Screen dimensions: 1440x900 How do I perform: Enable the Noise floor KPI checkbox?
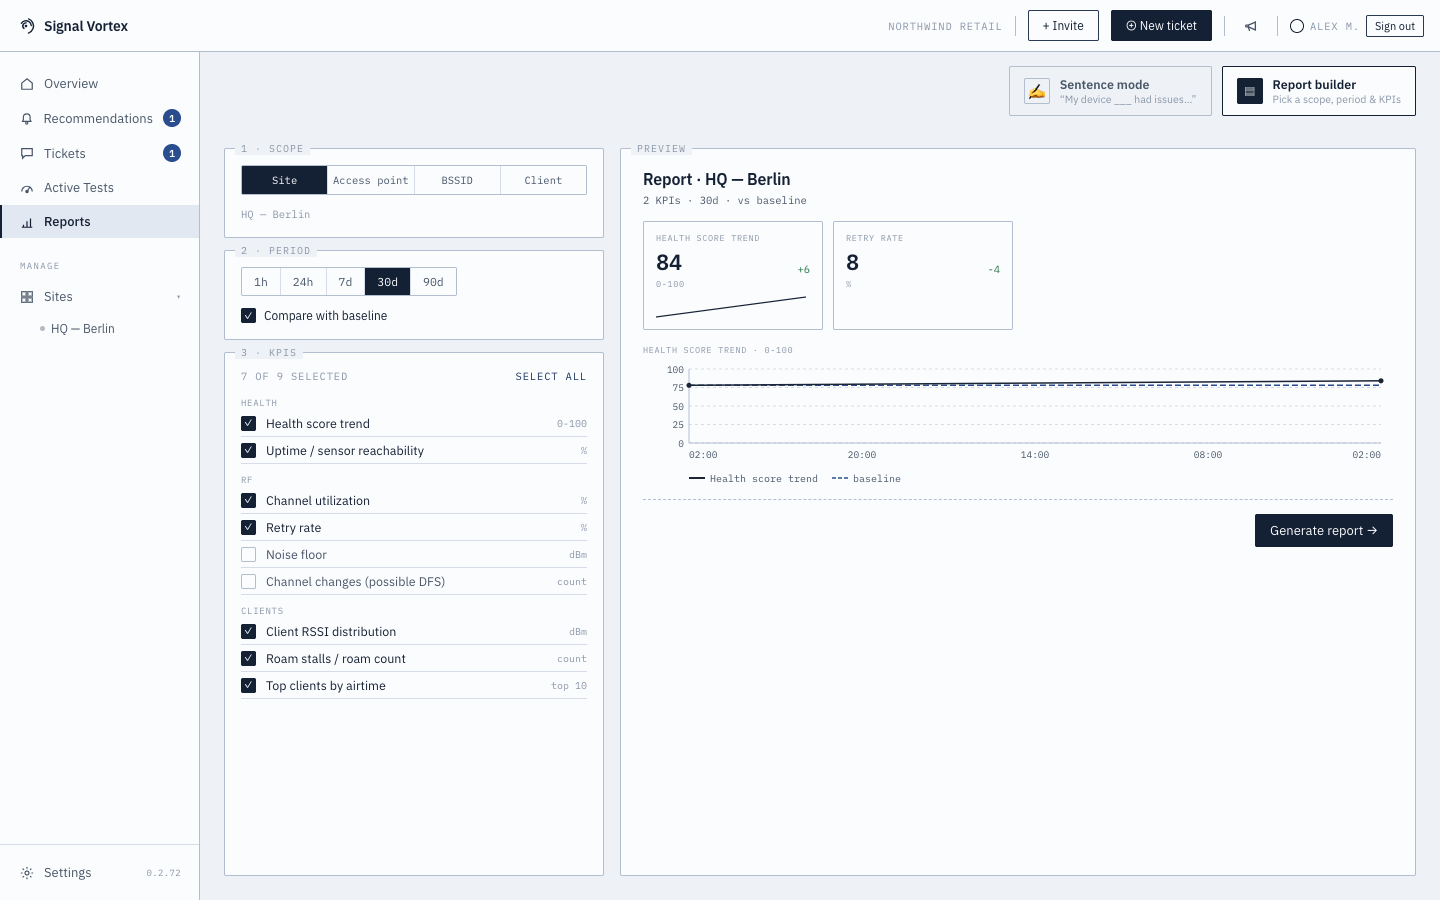(249, 555)
